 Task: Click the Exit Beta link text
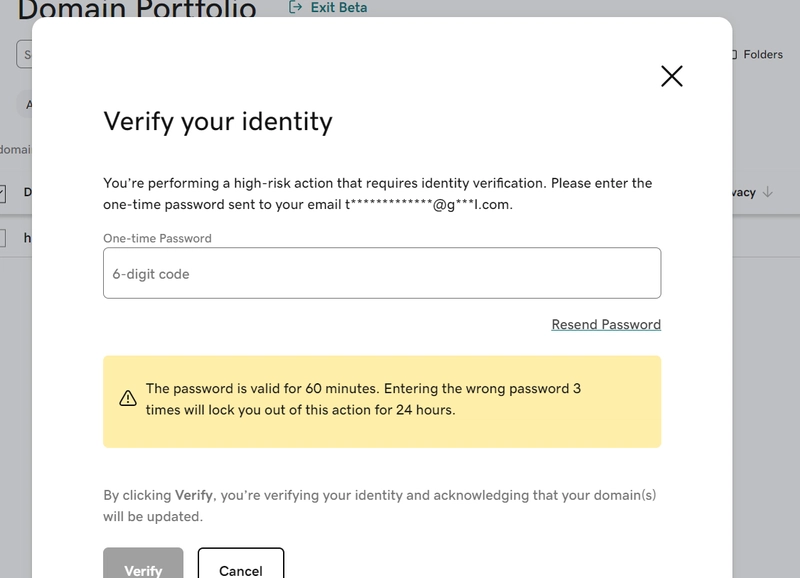(x=339, y=8)
